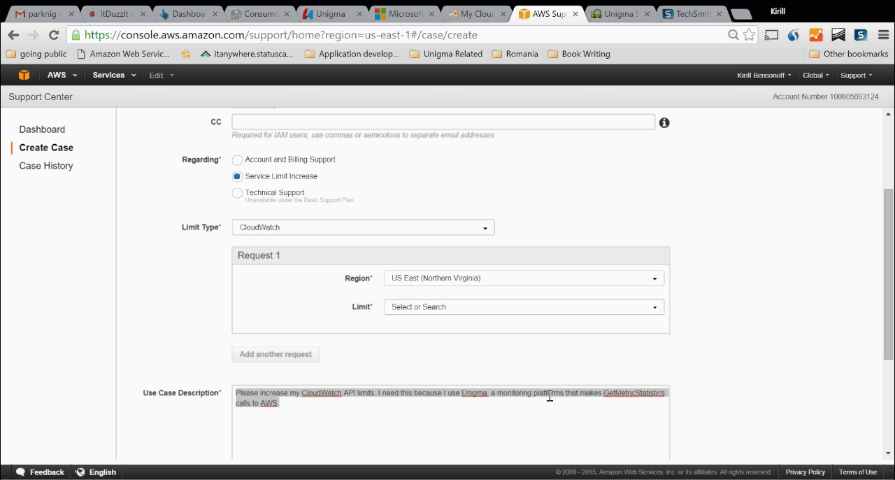Click the Feedback speech bubble icon
Screen dimensions: 895x480
(x=21, y=472)
